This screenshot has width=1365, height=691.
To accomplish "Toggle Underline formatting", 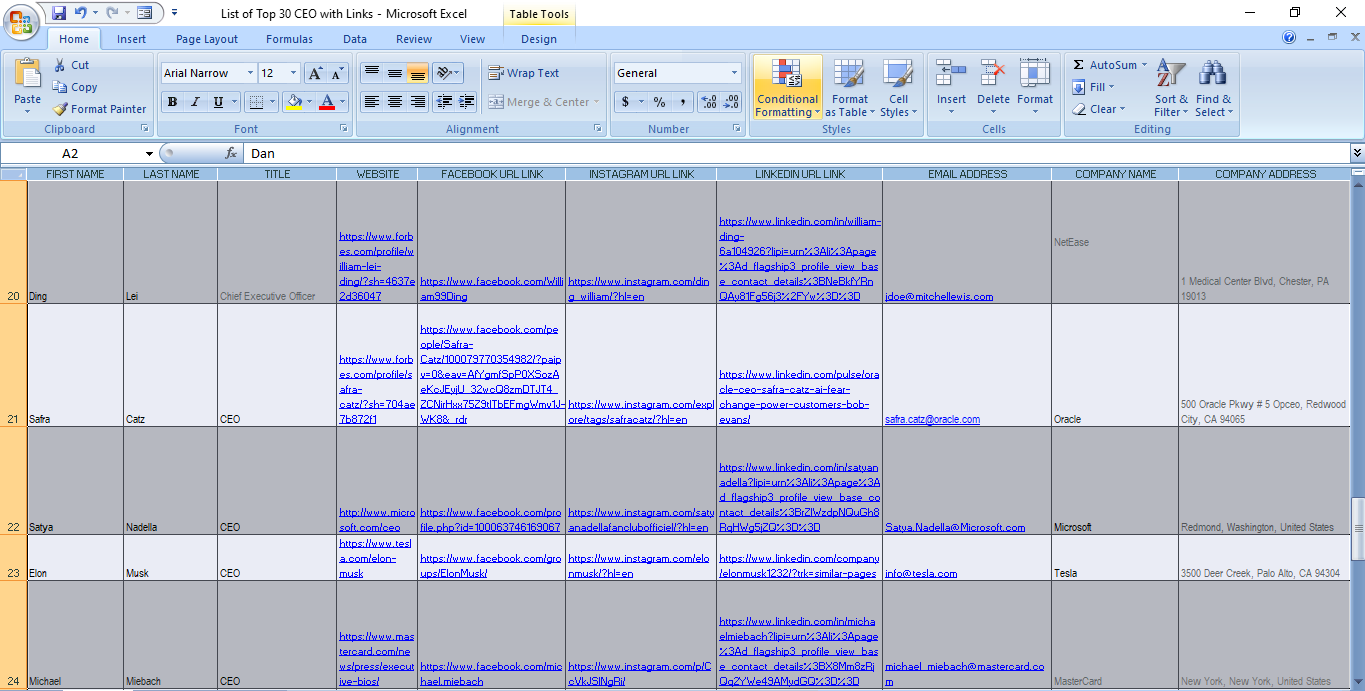I will click(218, 102).
